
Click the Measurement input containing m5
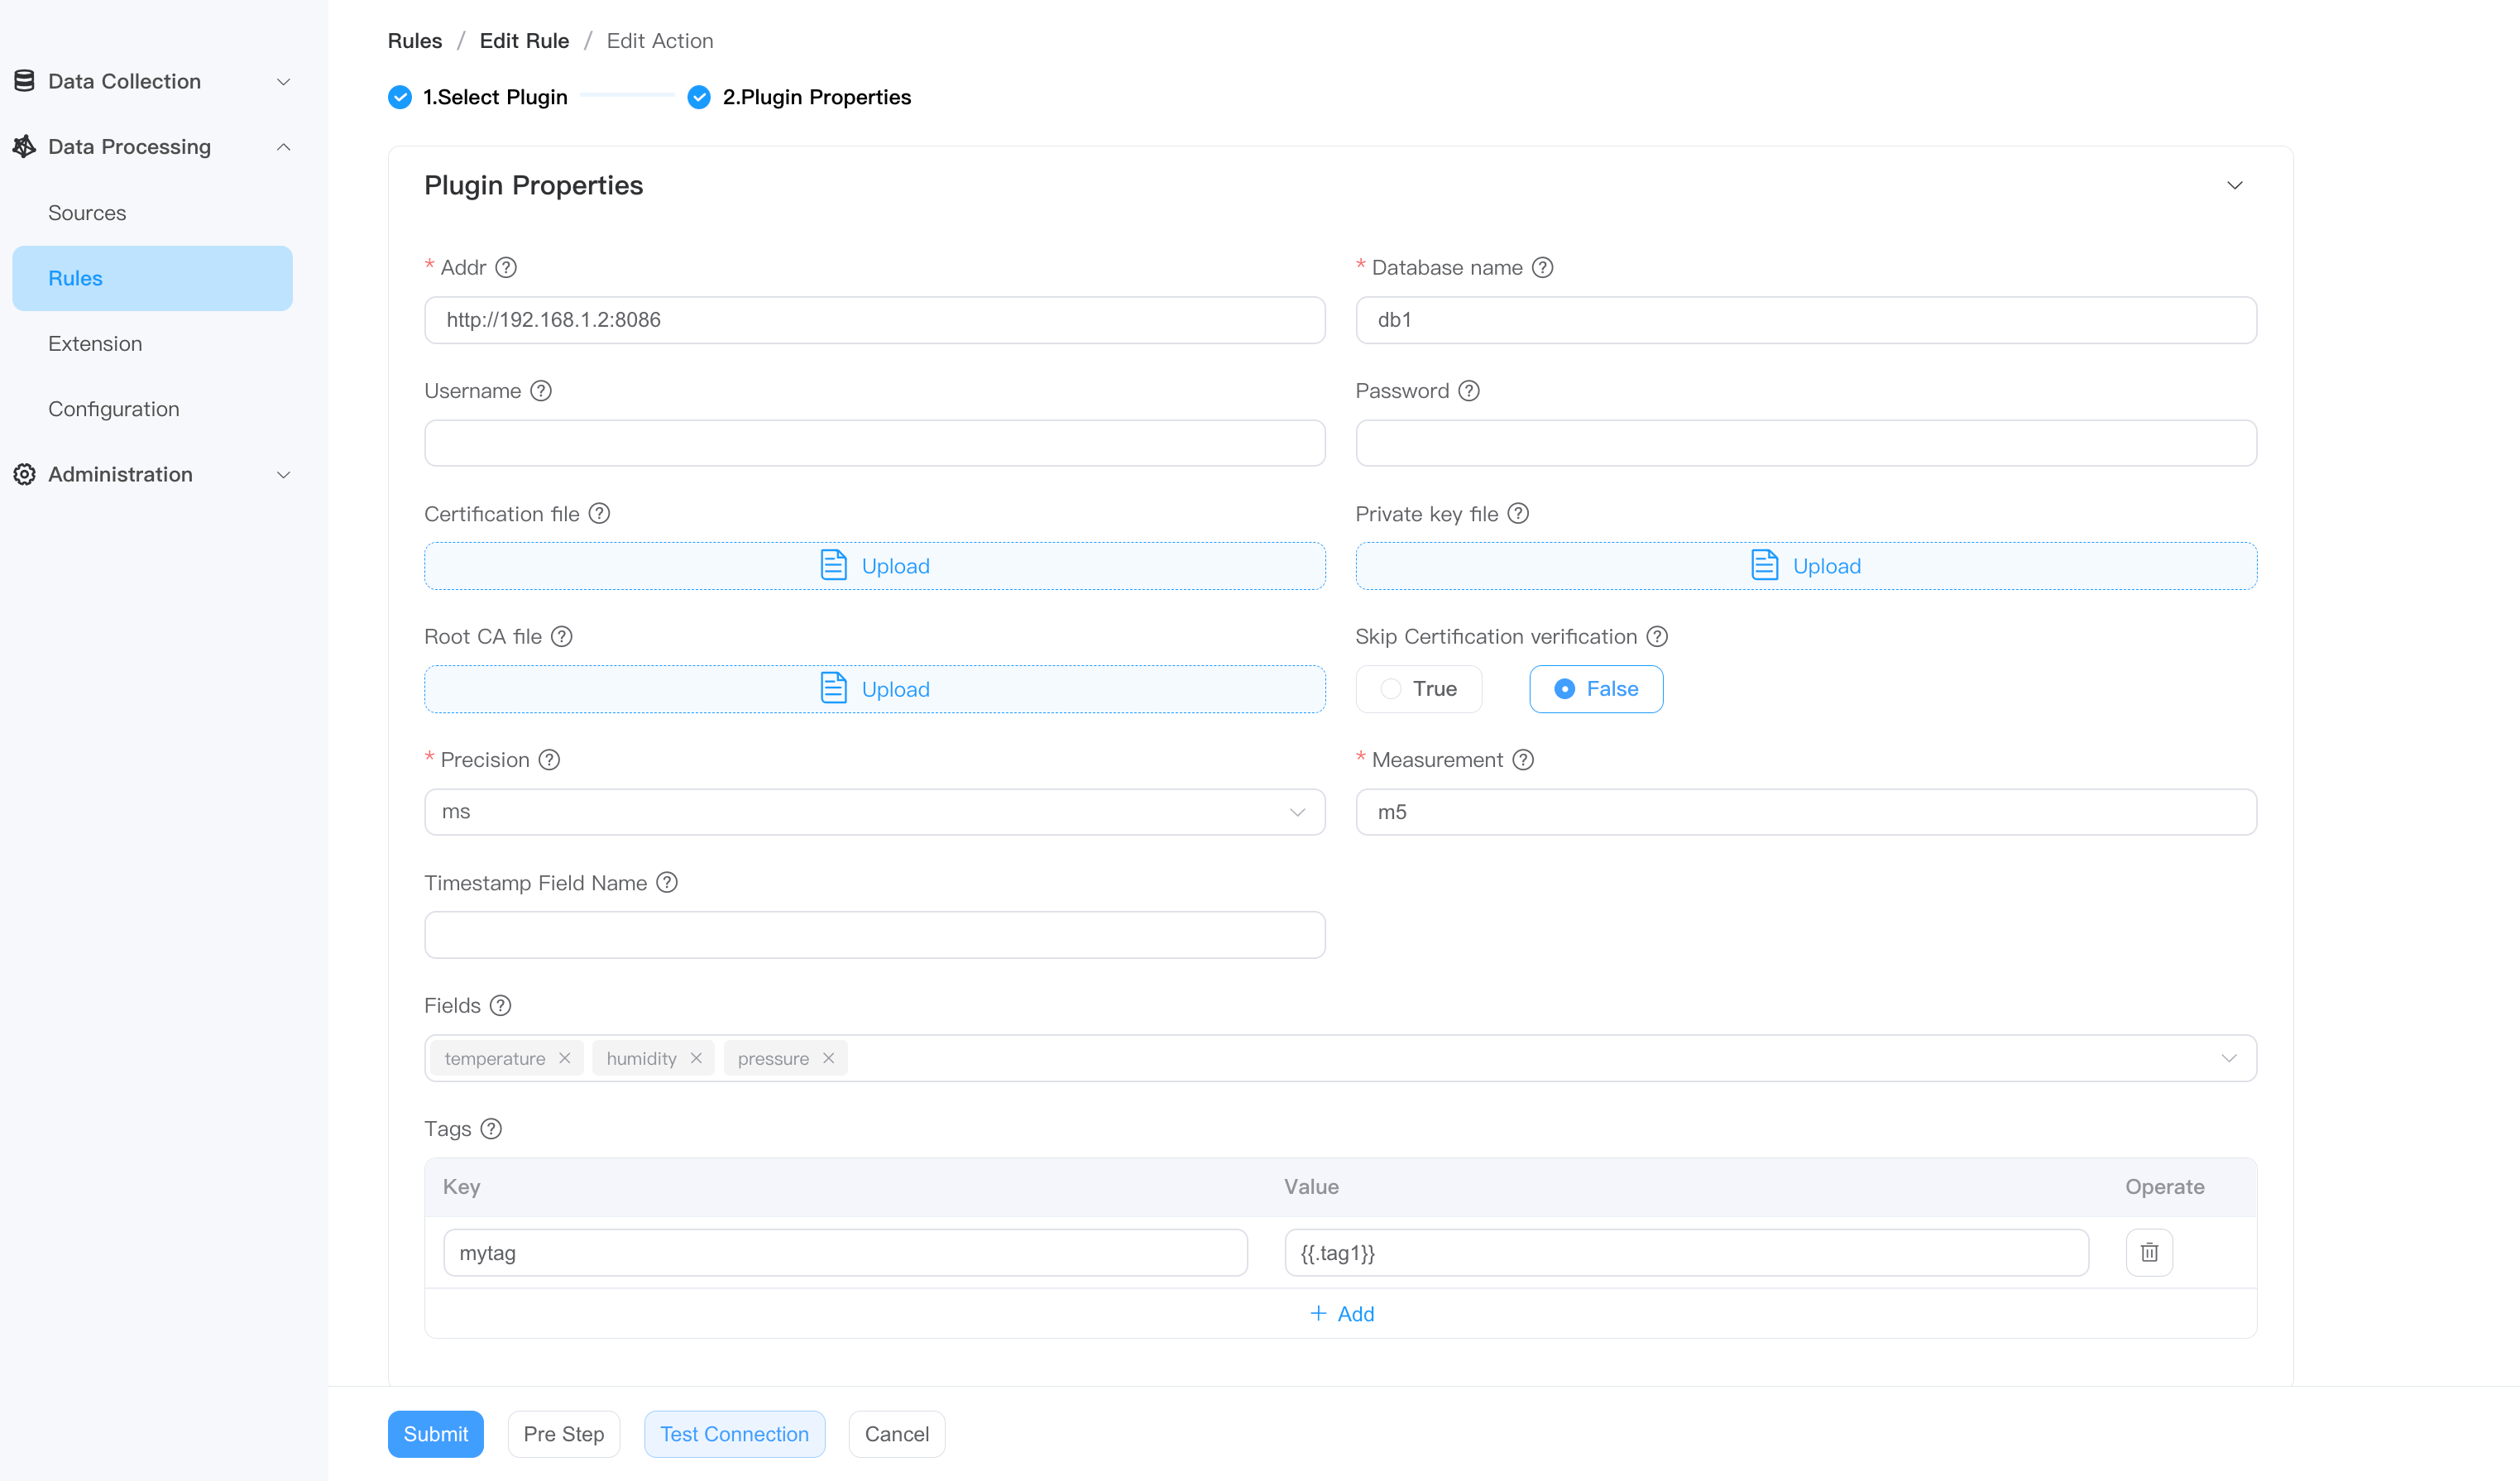(1805, 812)
